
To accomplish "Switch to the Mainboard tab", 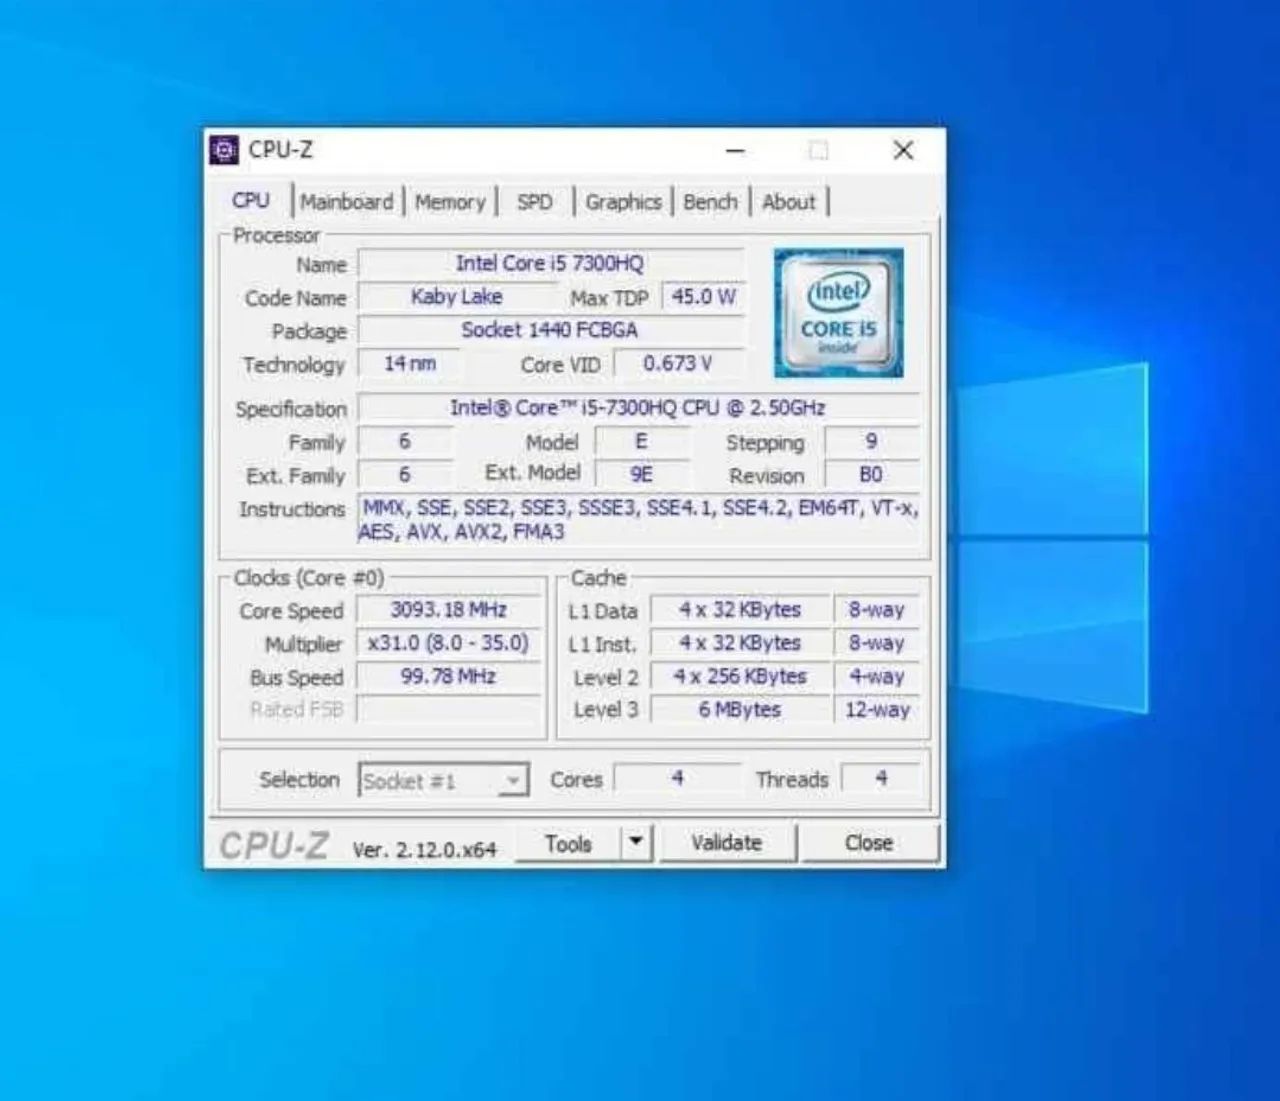I will click(x=347, y=202).
